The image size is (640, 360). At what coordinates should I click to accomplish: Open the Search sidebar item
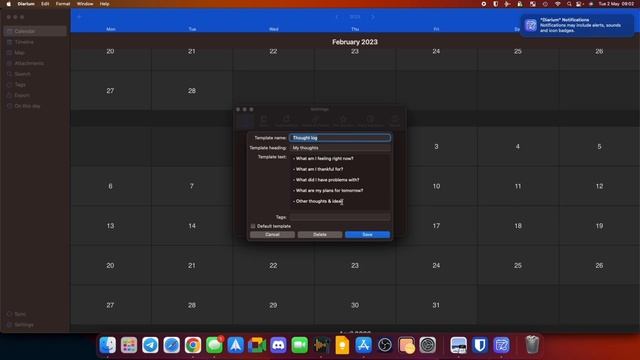[35, 74]
